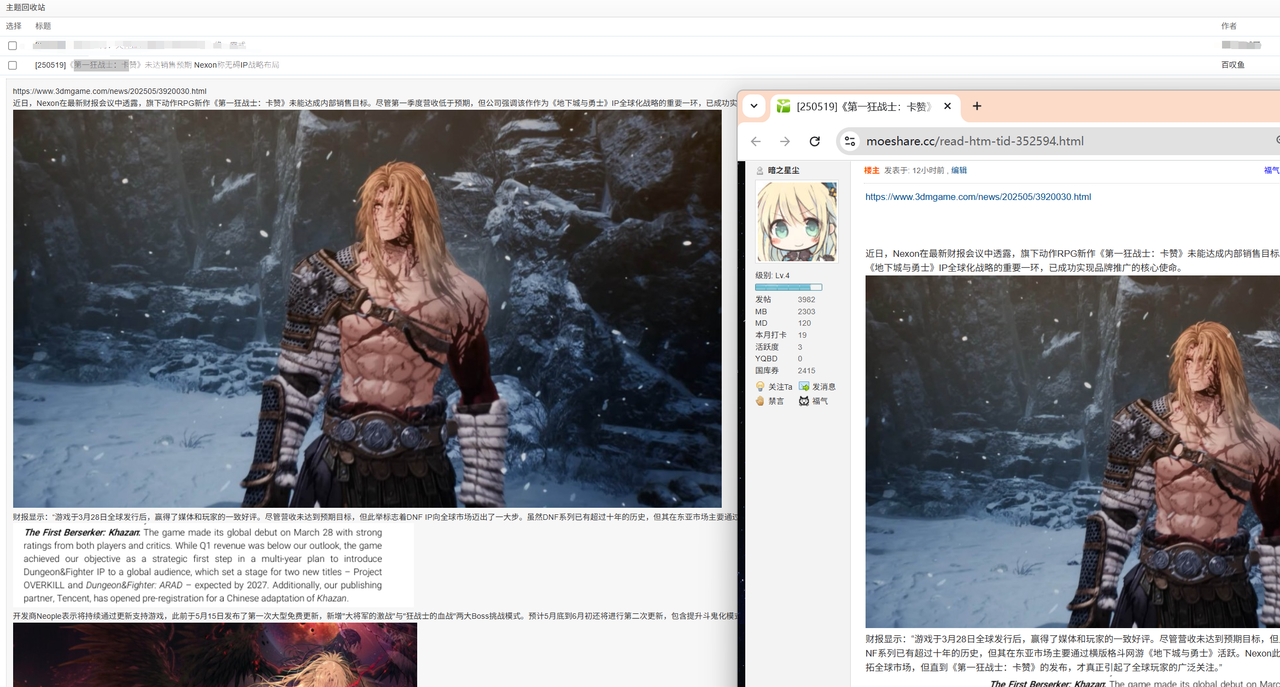The width and height of the screenshot is (1280, 687).
Task: Follow the user via 关注Ta
Action: 780,387
